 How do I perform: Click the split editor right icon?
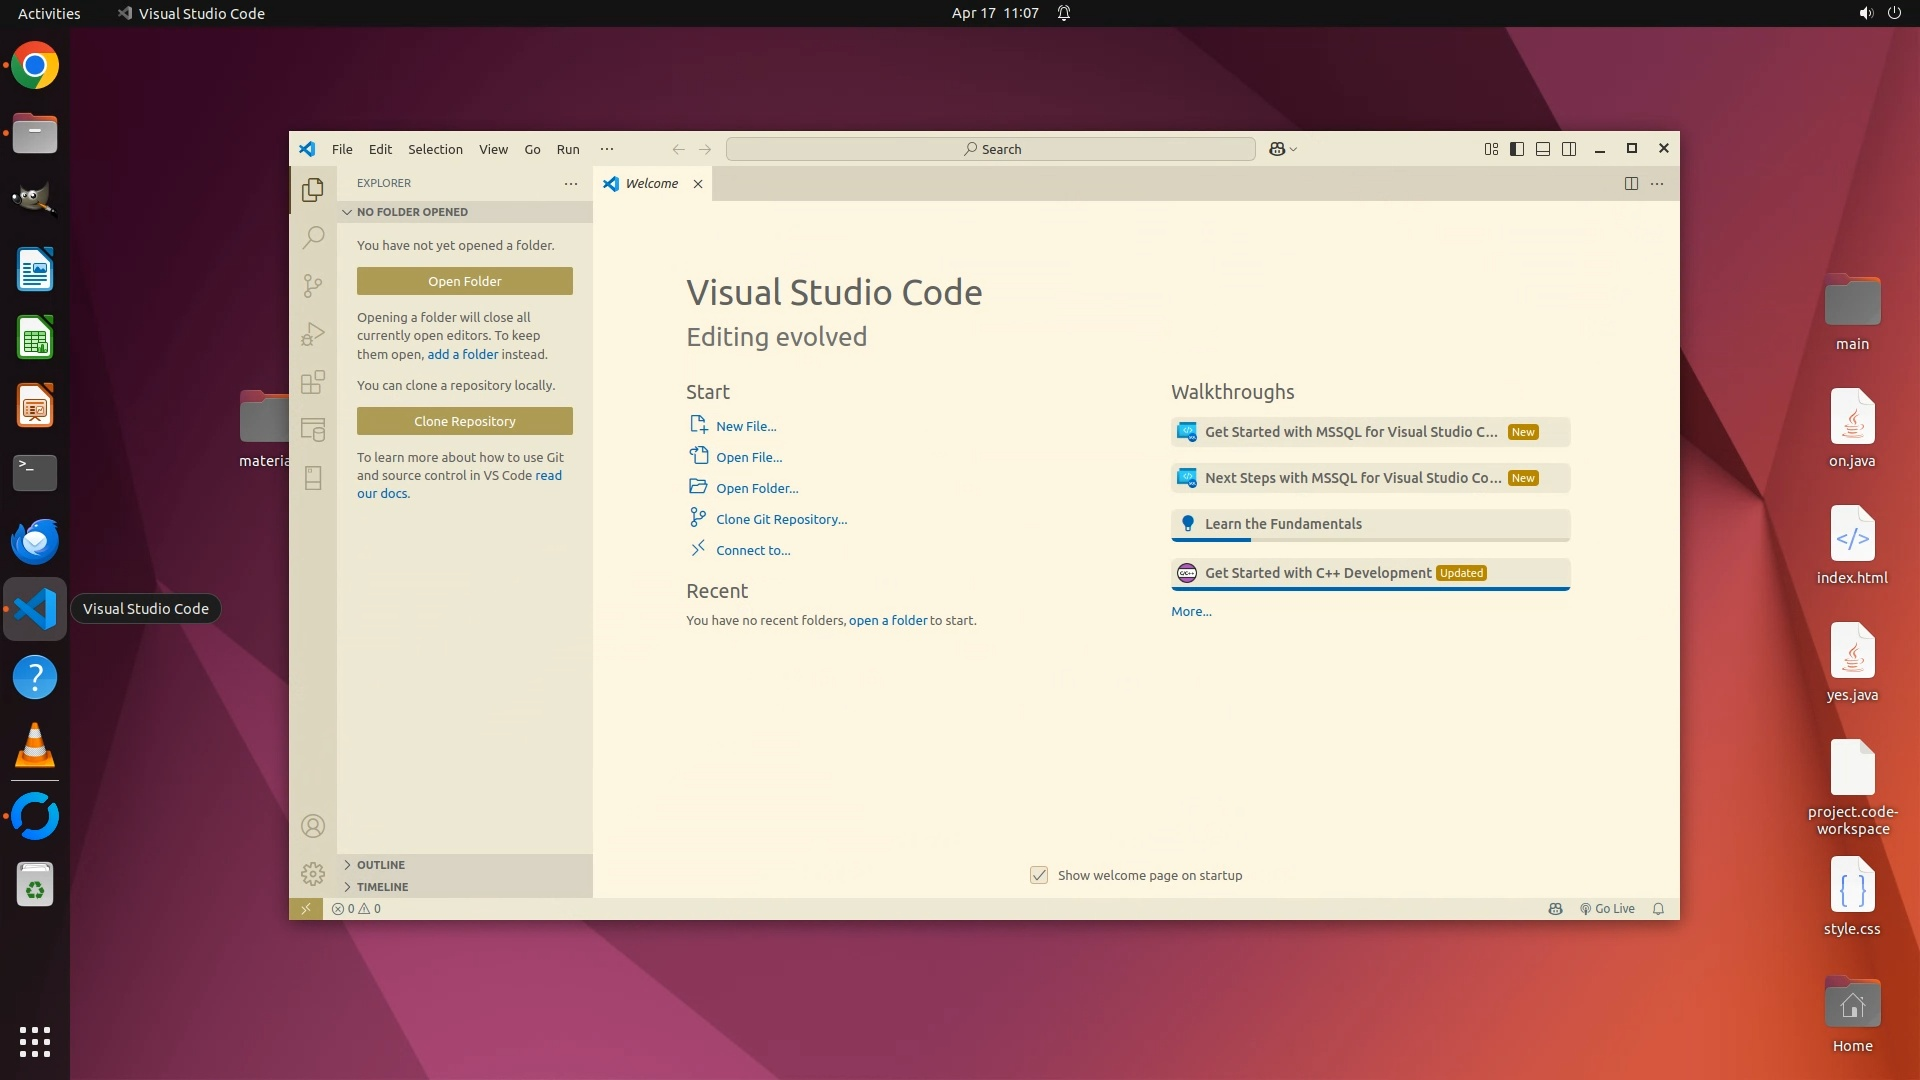[1631, 183]
